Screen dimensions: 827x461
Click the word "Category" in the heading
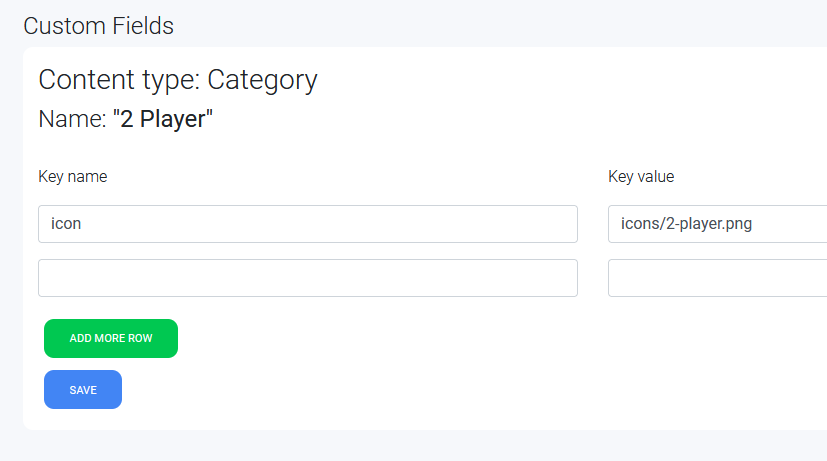[263, 80]
